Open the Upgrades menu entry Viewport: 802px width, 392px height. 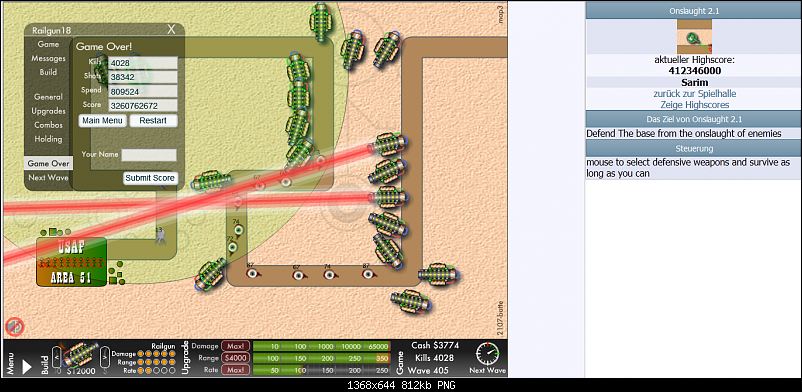coord(49,111)
